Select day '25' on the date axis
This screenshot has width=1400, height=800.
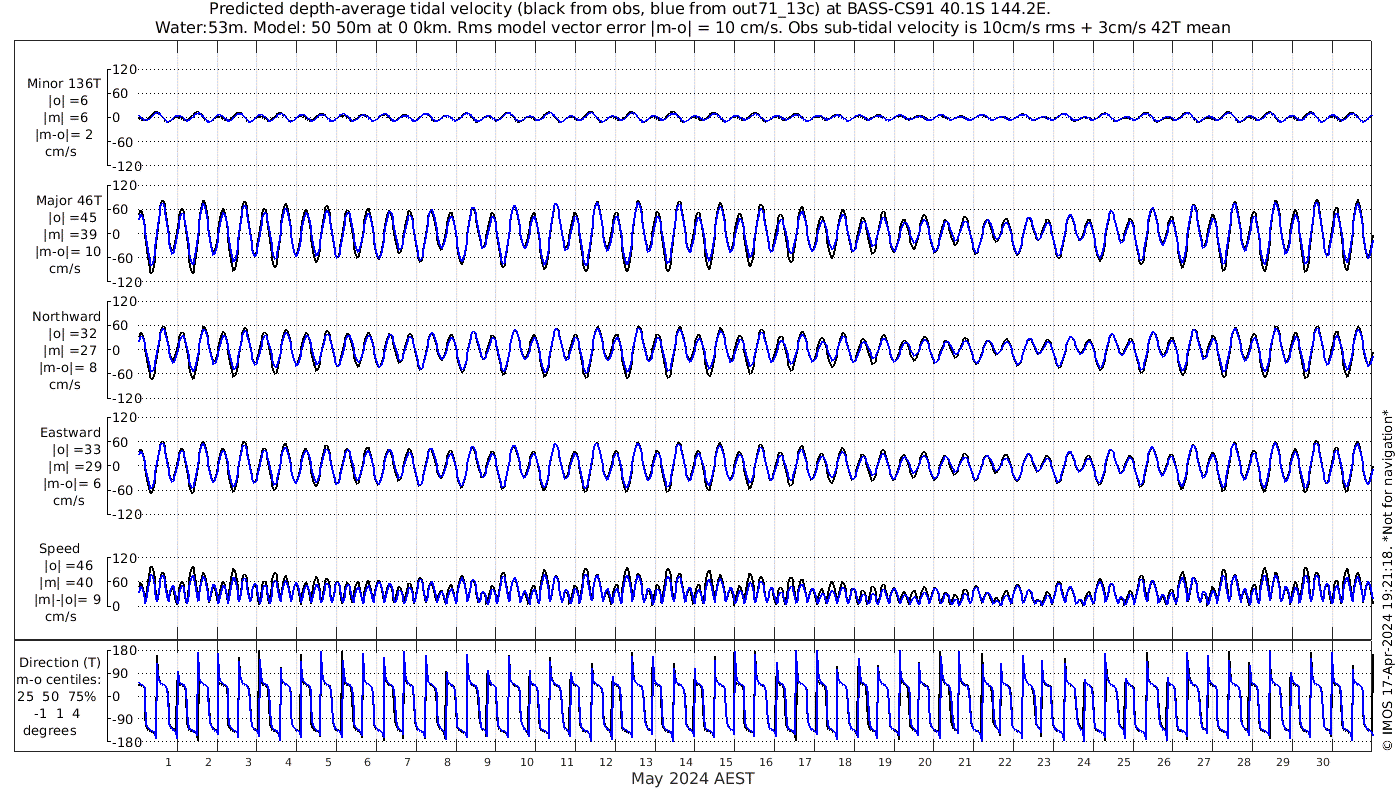[x=1124, y=762]
